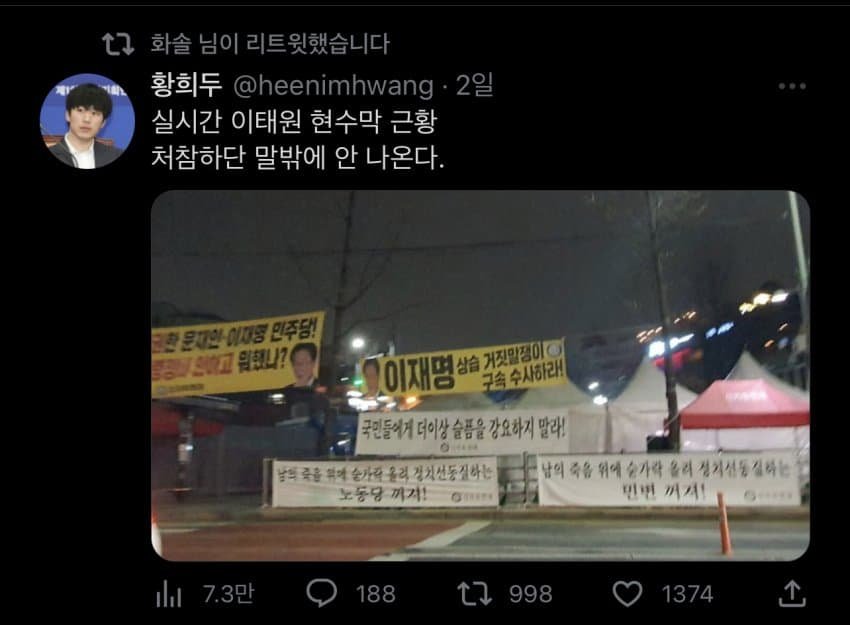This screenshot has height=625, width=850.
Task: Open the attached banner photo
Action: (x=480, y=375)
